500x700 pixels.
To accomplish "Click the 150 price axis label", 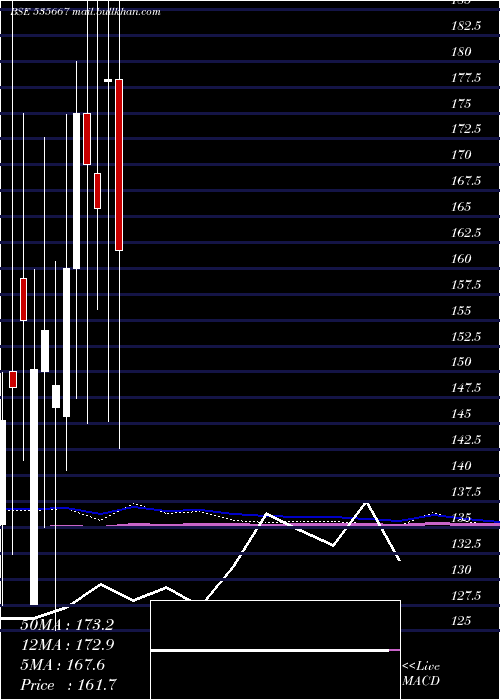I will [x=461, y=362].
